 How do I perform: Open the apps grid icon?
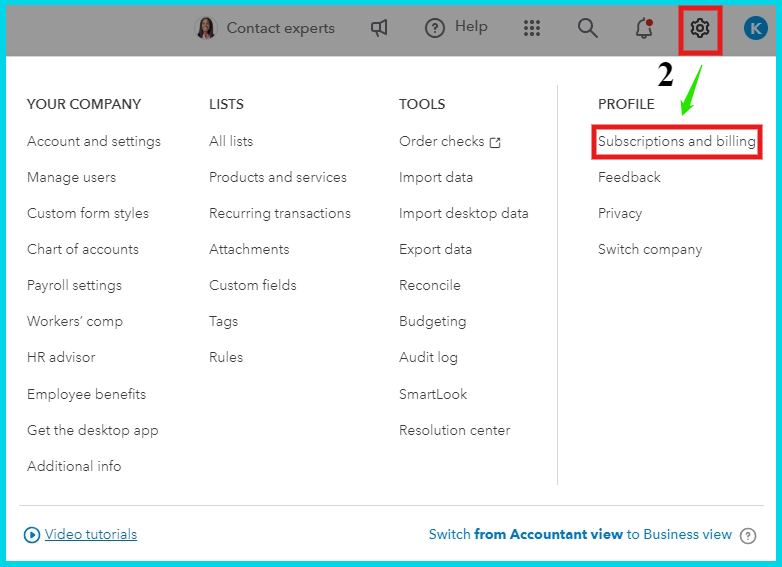532,28
